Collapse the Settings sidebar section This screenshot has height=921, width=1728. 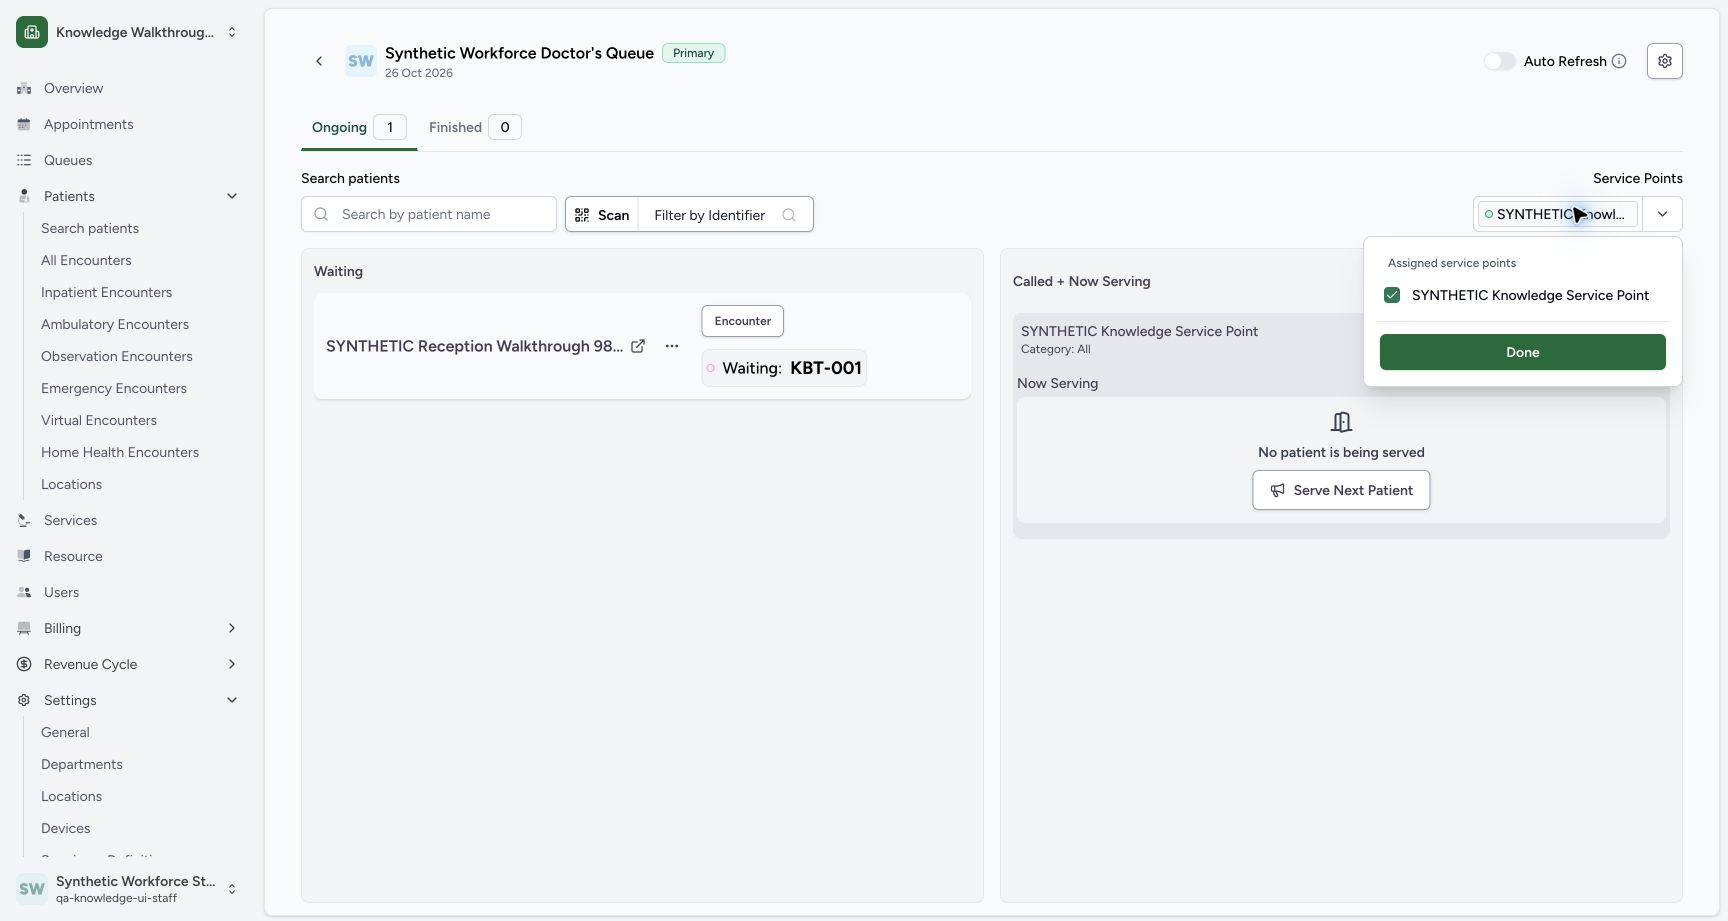(232, 700)
